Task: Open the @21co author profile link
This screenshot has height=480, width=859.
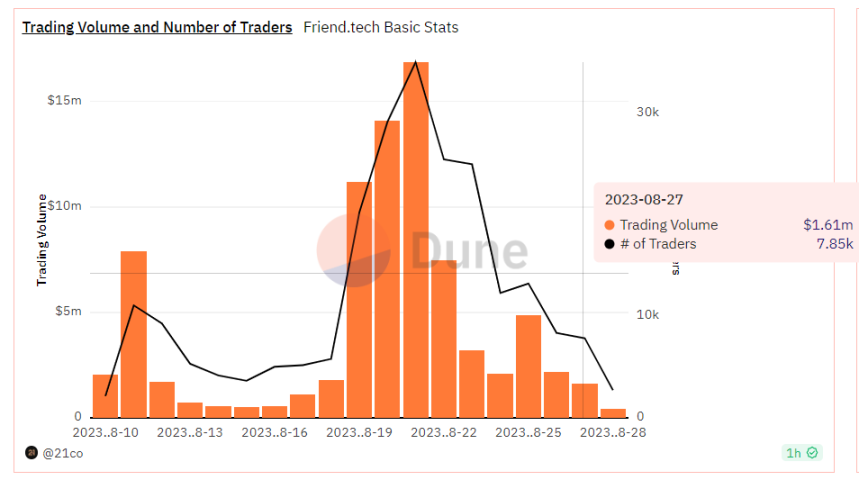Action: point(63,453)
